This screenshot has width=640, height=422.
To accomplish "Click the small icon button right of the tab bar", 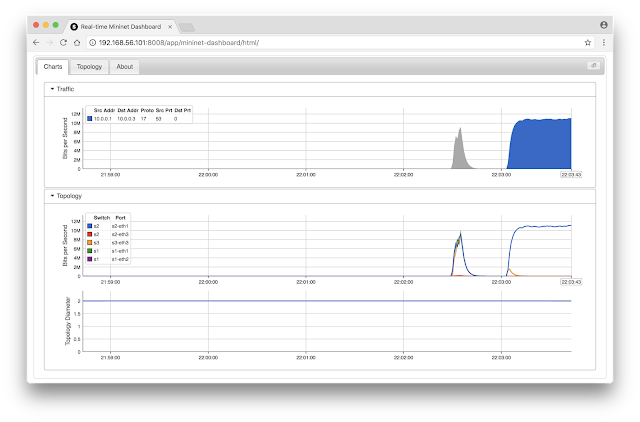I will pos(593,65).
